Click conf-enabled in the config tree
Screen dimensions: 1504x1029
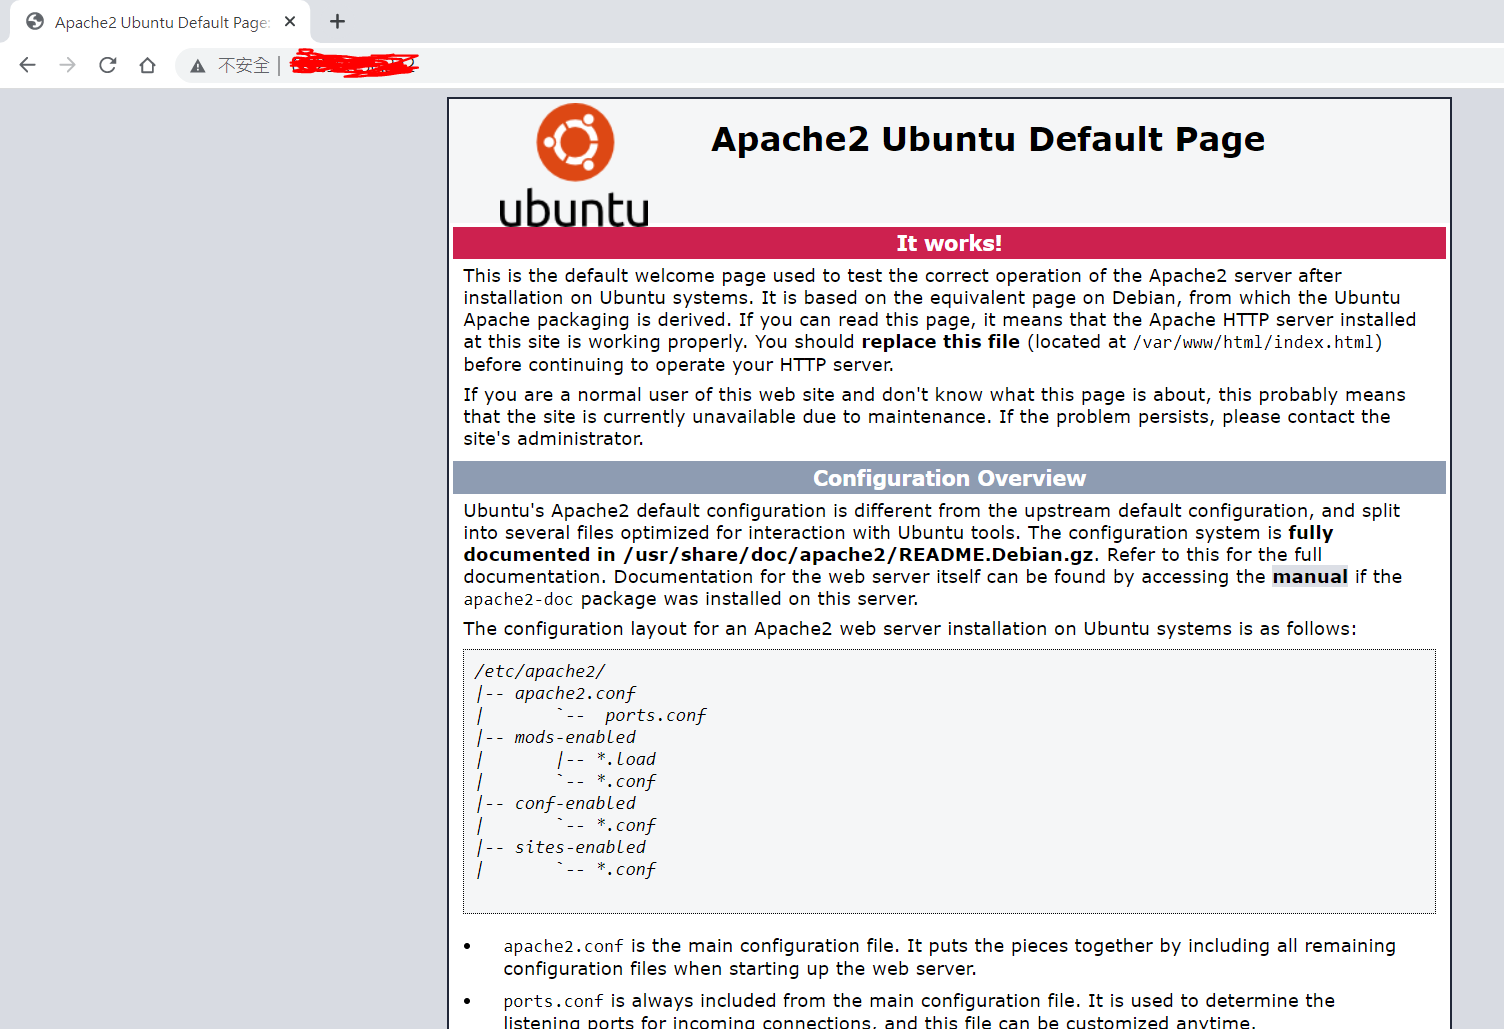[x=575, y=804]
